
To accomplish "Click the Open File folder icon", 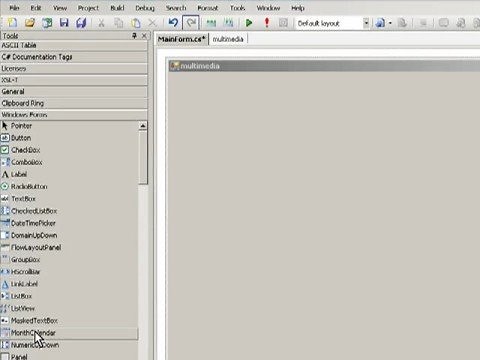I will click(x=30, y=23).
